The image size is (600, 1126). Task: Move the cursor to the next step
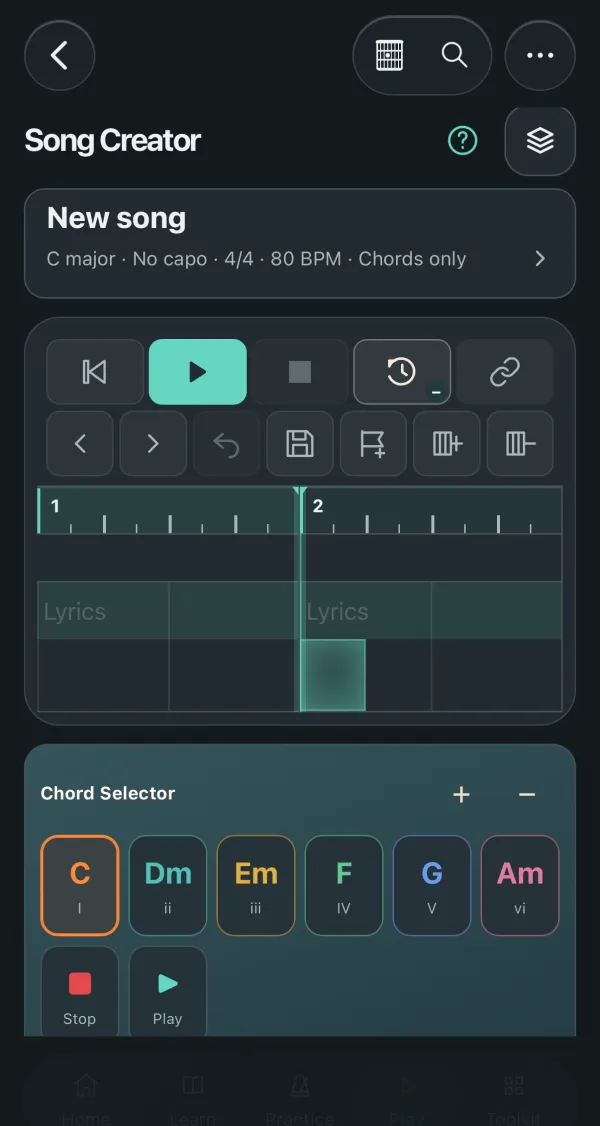click(x=153, y=444)
